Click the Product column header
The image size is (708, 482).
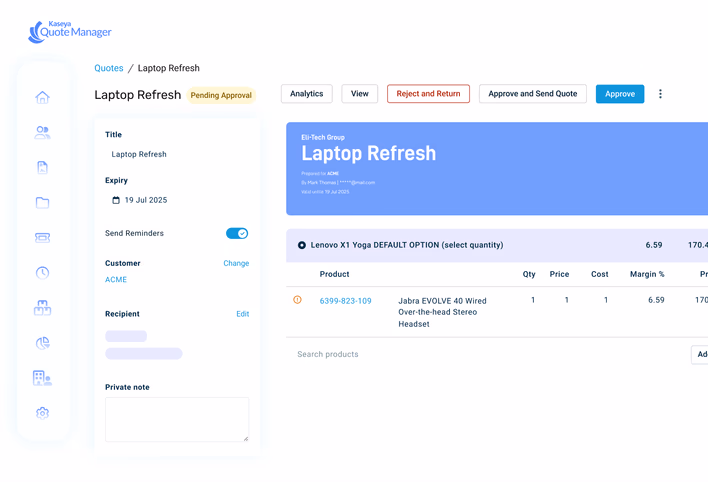click(x=334, y=274)
